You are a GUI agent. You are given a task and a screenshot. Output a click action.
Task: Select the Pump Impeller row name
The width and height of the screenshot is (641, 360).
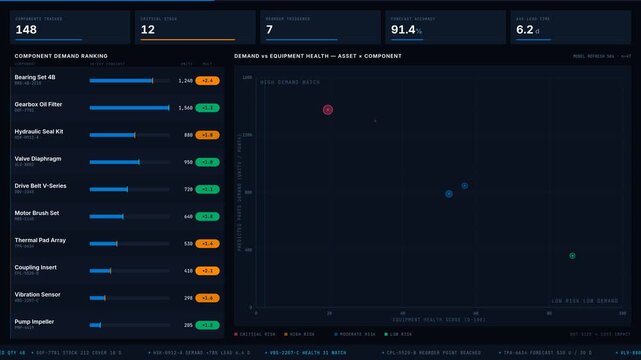click(x=34, y=322)
